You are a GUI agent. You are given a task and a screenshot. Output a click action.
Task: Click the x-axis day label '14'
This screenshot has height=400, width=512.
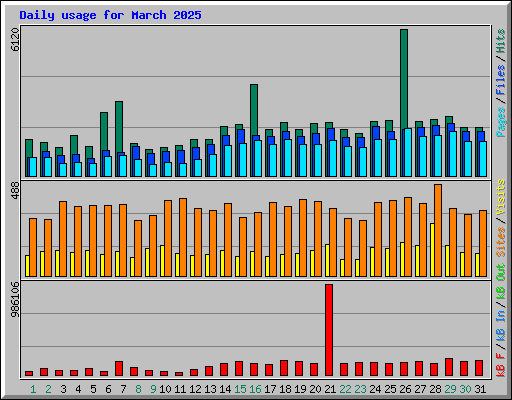(x=225, y=389)
